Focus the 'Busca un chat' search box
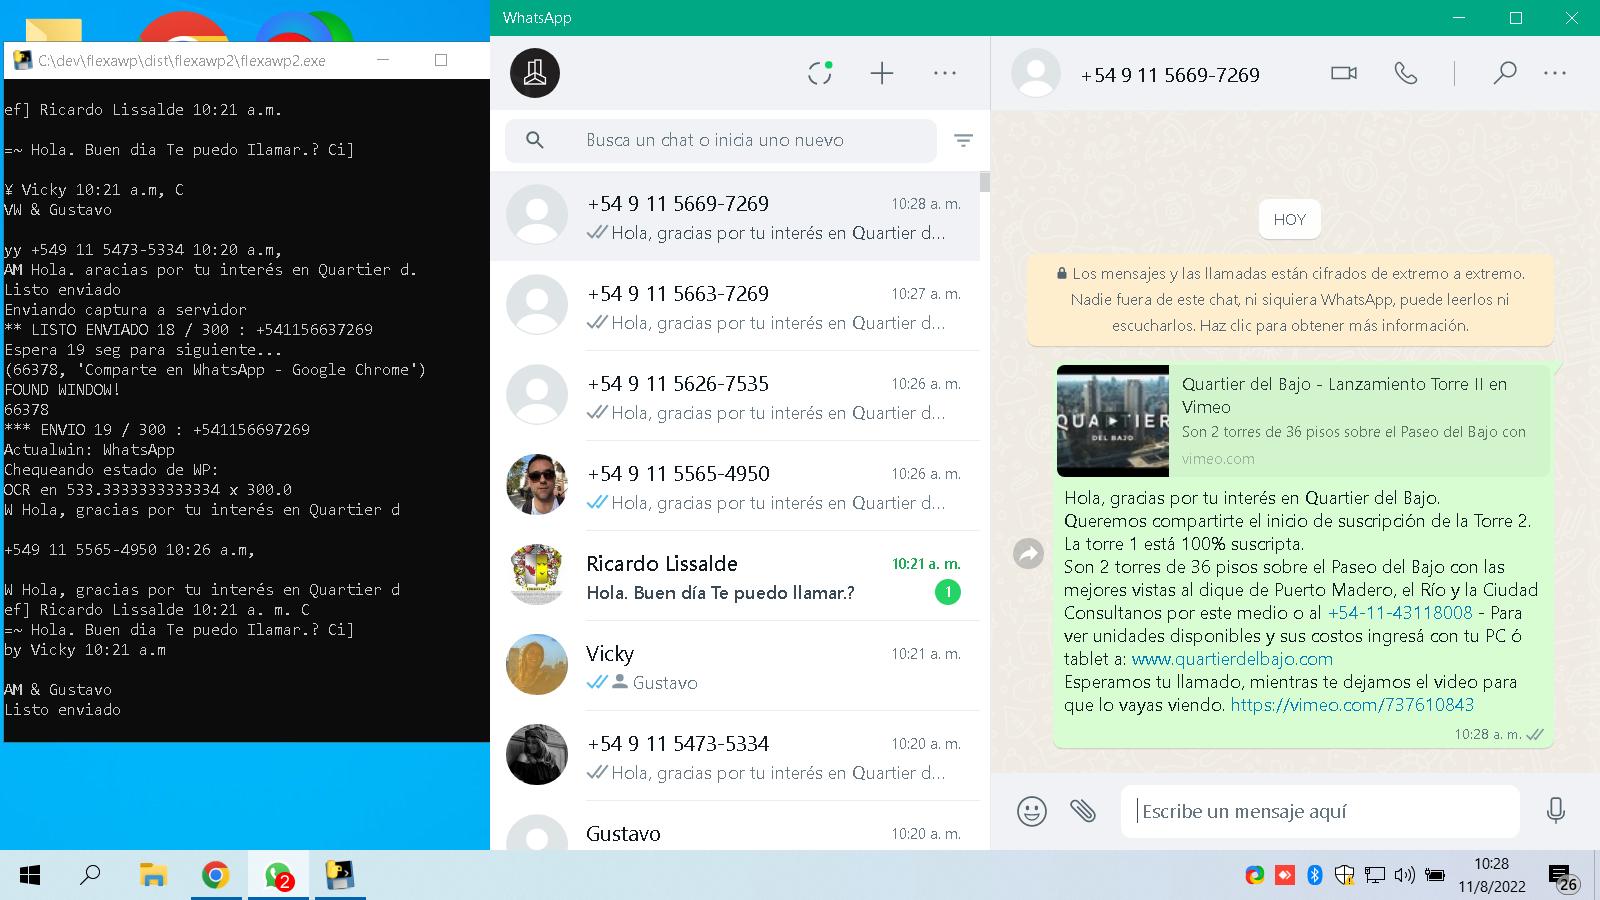 (721, 140)
